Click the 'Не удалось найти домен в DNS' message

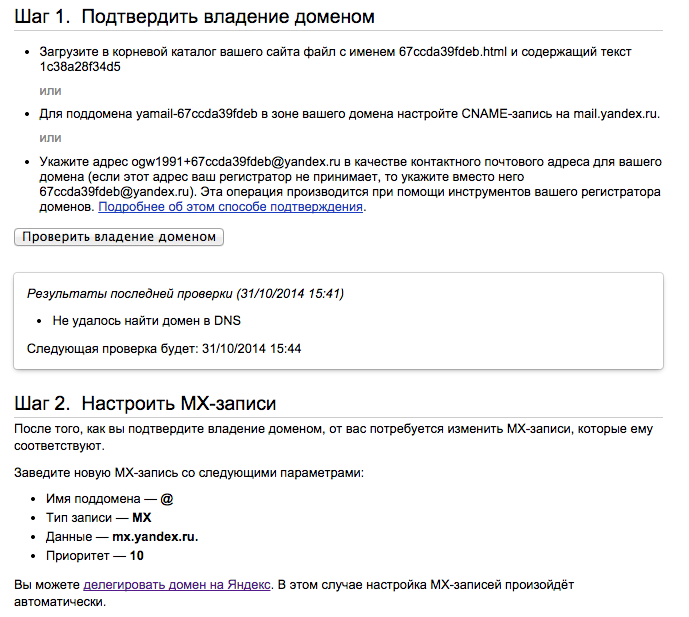pos(147,320)
